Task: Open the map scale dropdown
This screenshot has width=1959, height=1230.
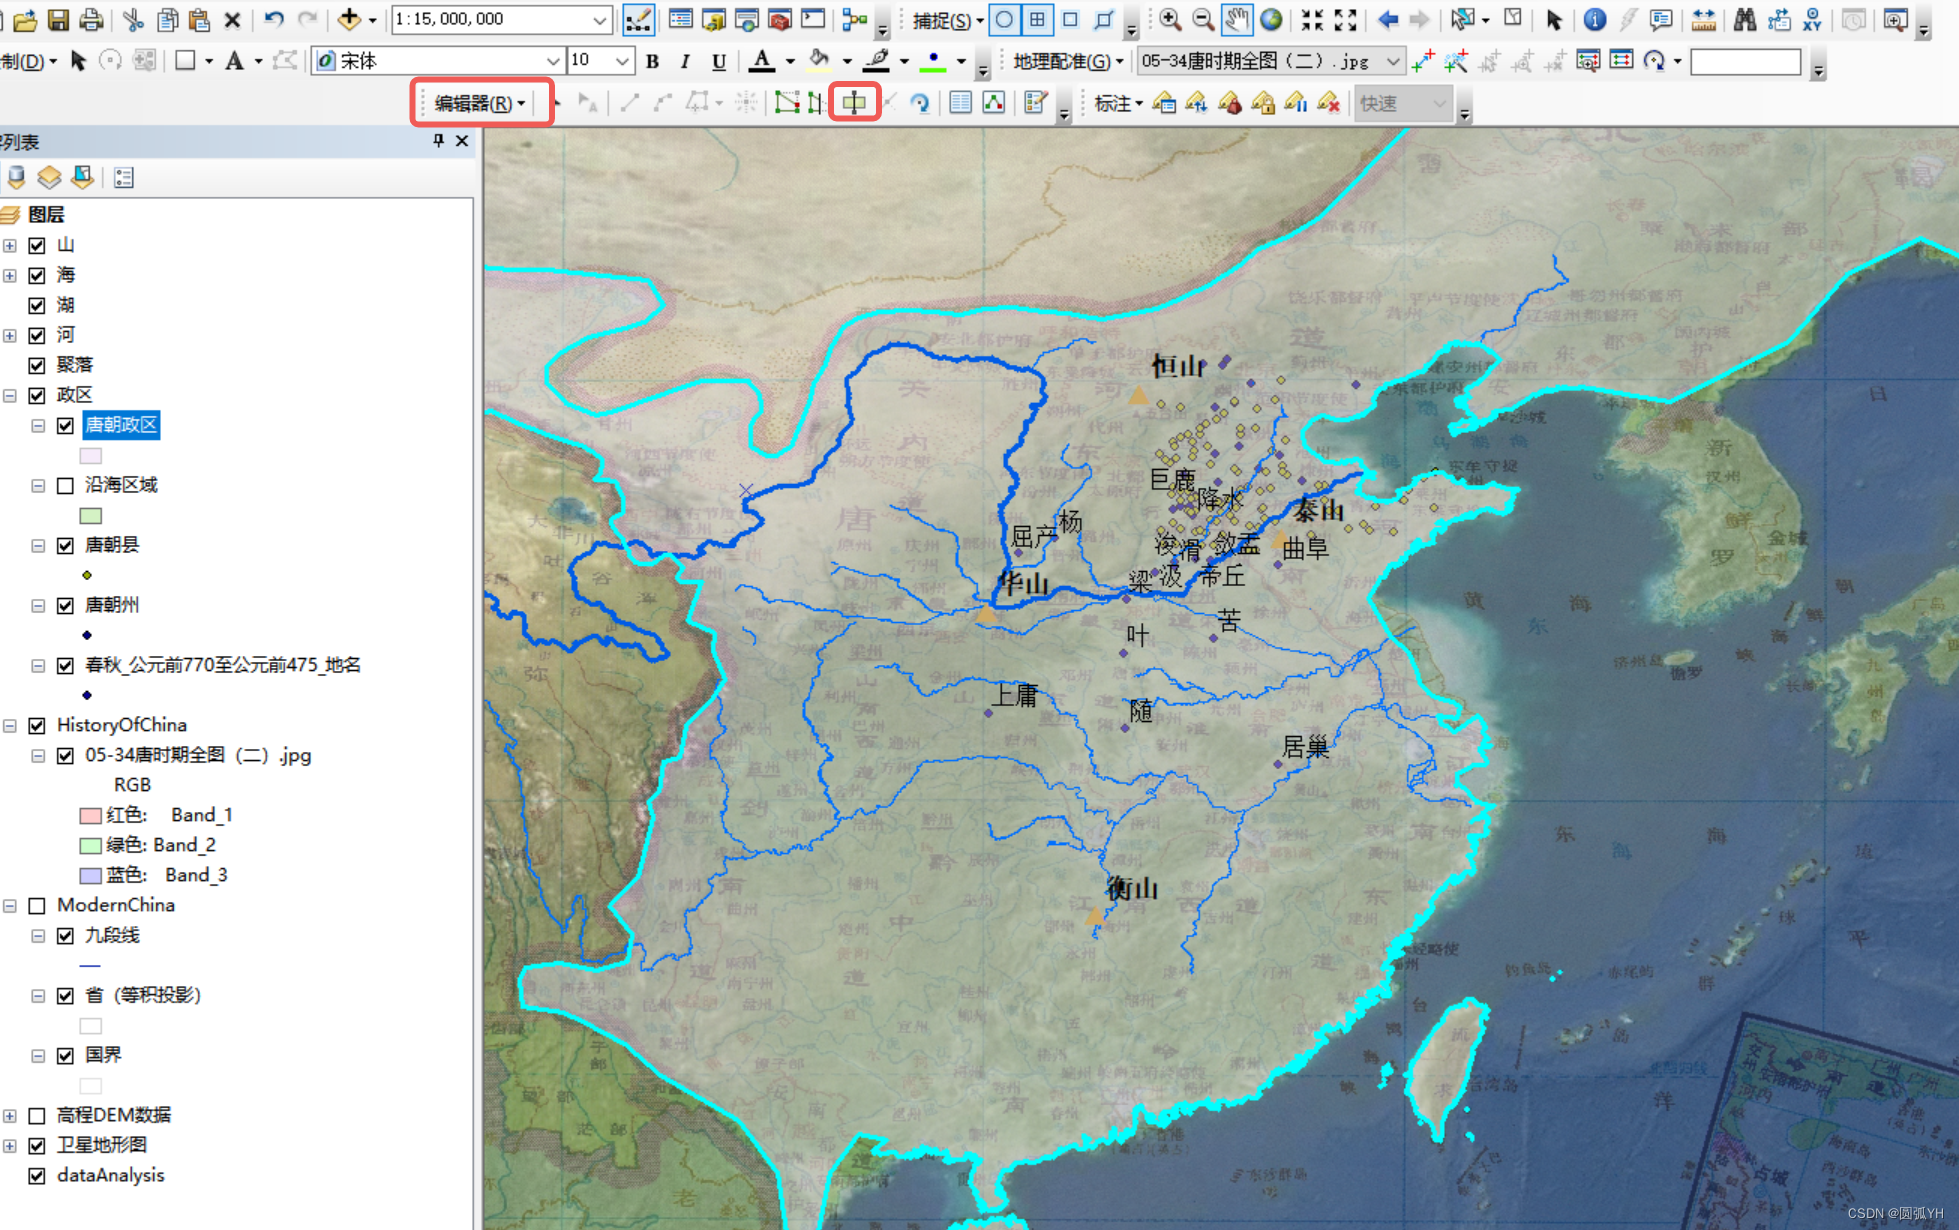Action: pyautogui.click(x=598, y=19)
